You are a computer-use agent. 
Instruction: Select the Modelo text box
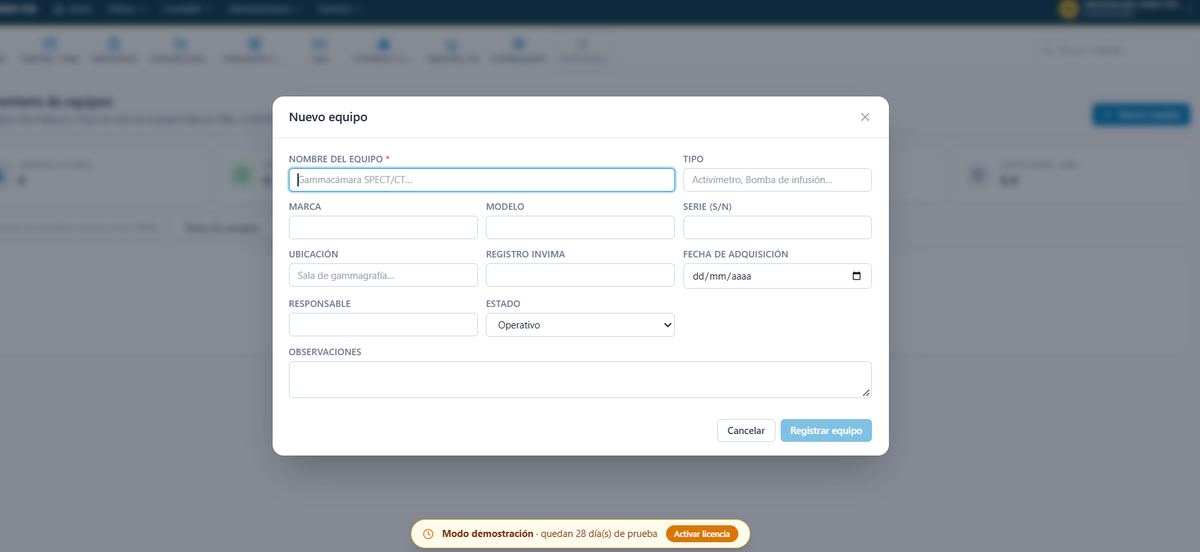580,227
